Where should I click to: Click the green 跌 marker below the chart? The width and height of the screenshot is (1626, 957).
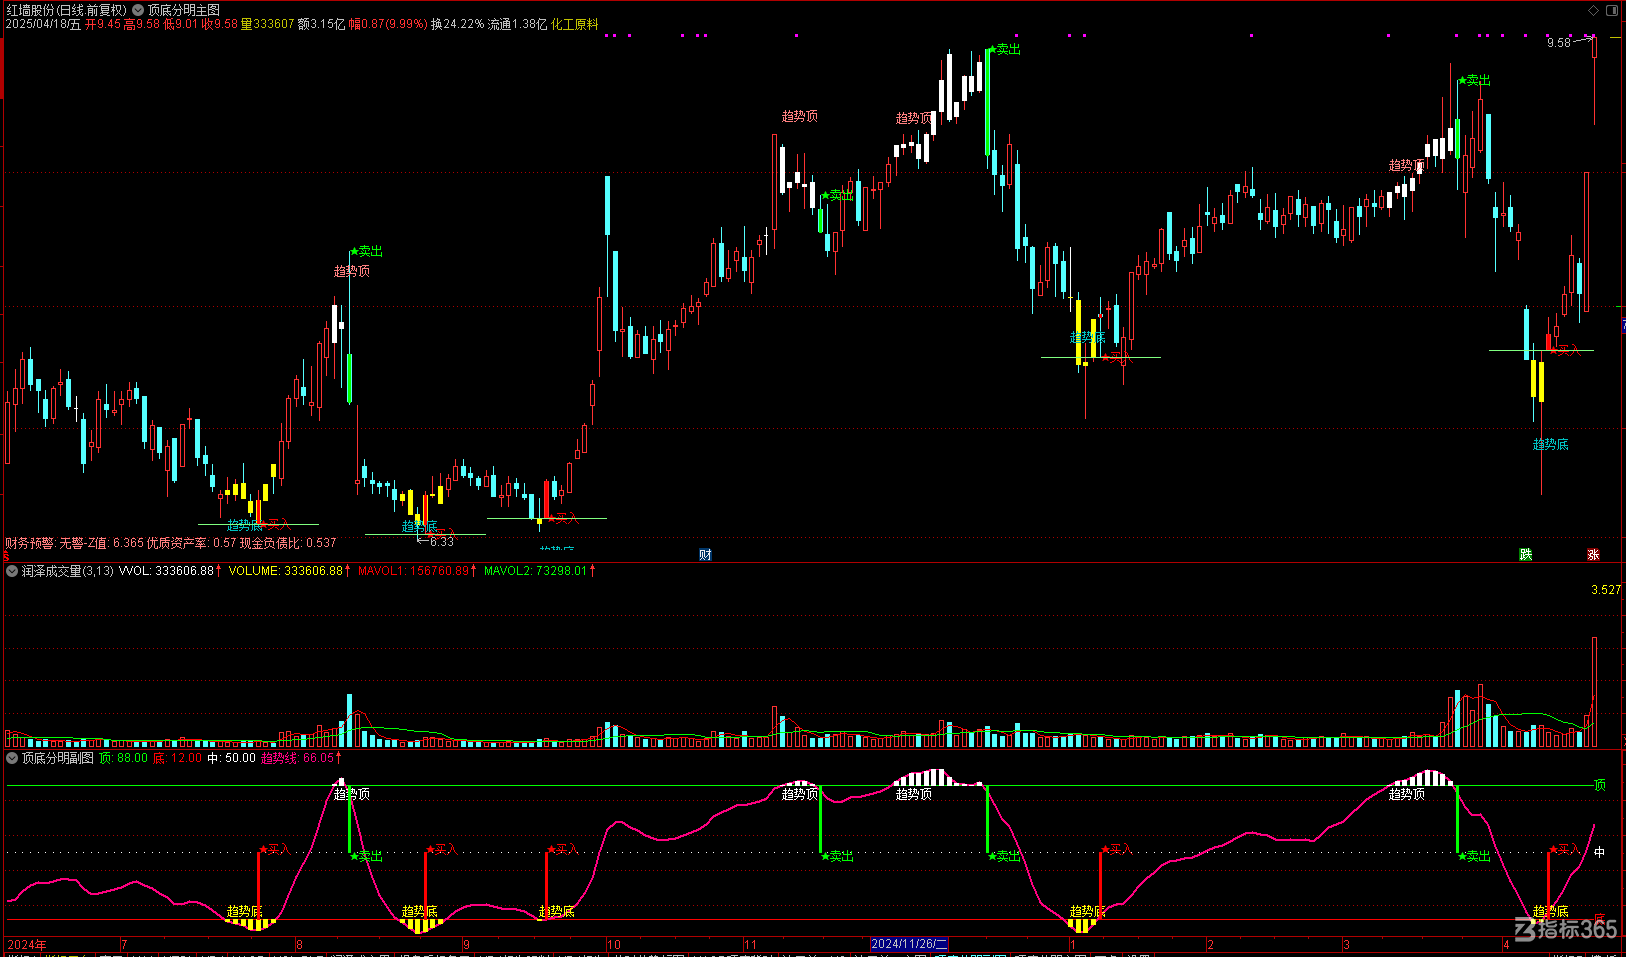[x=1526, y=555]
